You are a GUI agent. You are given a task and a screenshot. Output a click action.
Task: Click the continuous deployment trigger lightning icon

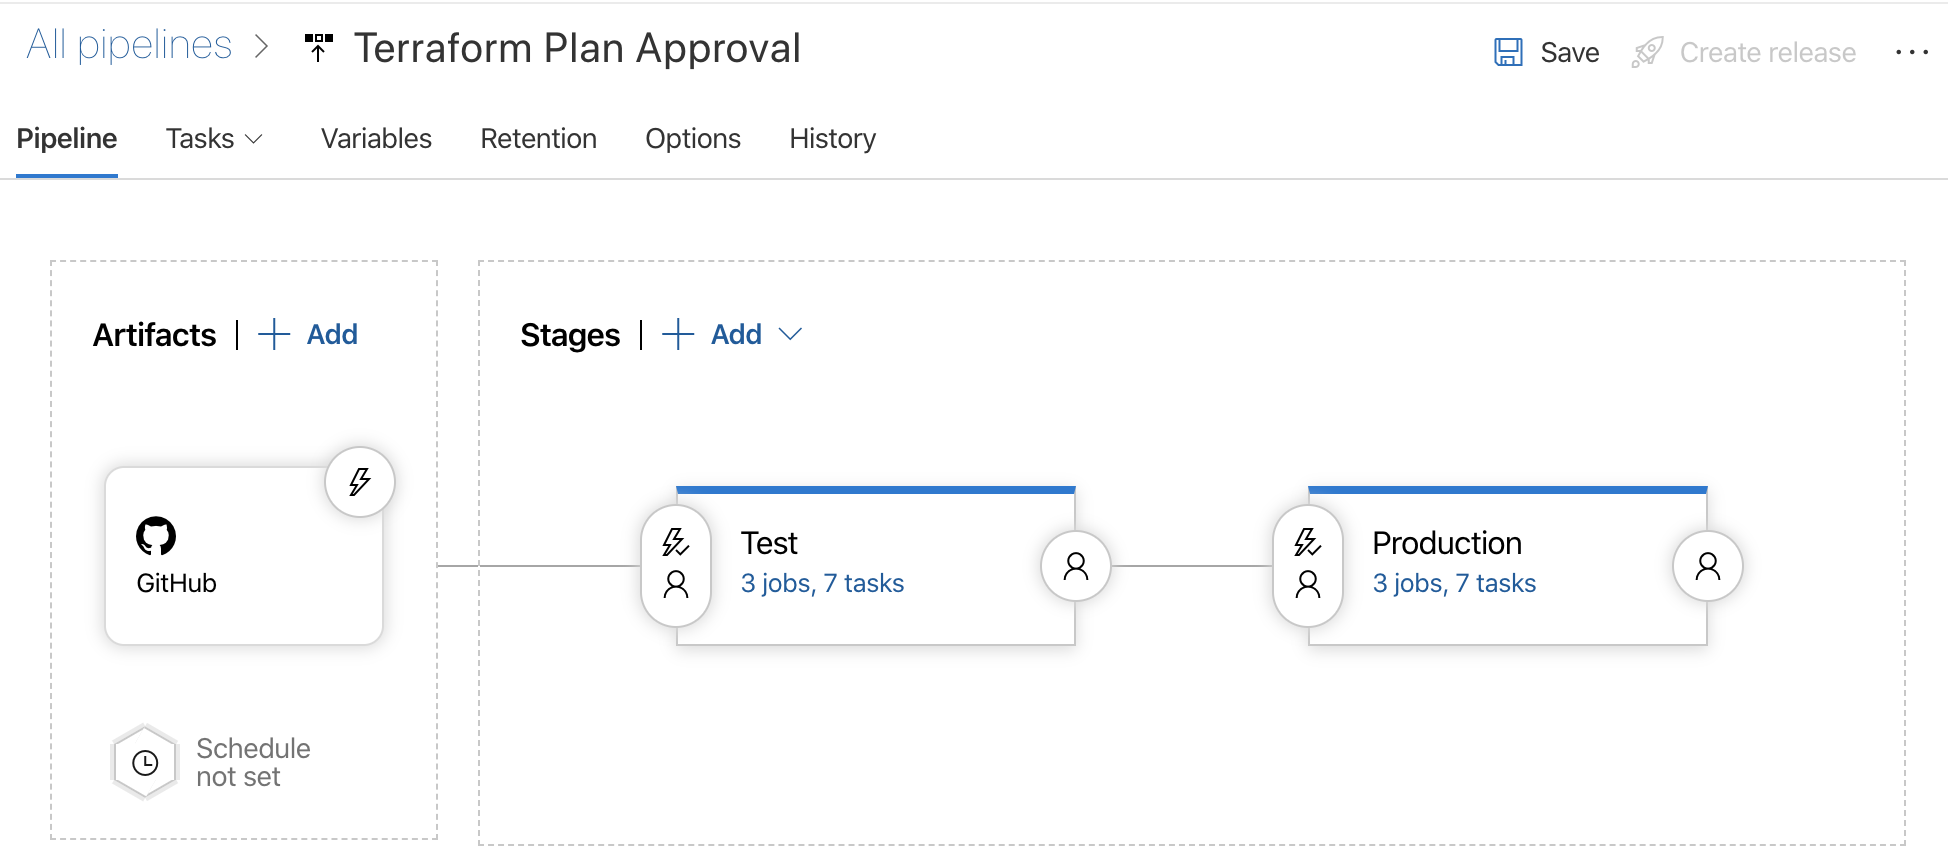(360, 482)
